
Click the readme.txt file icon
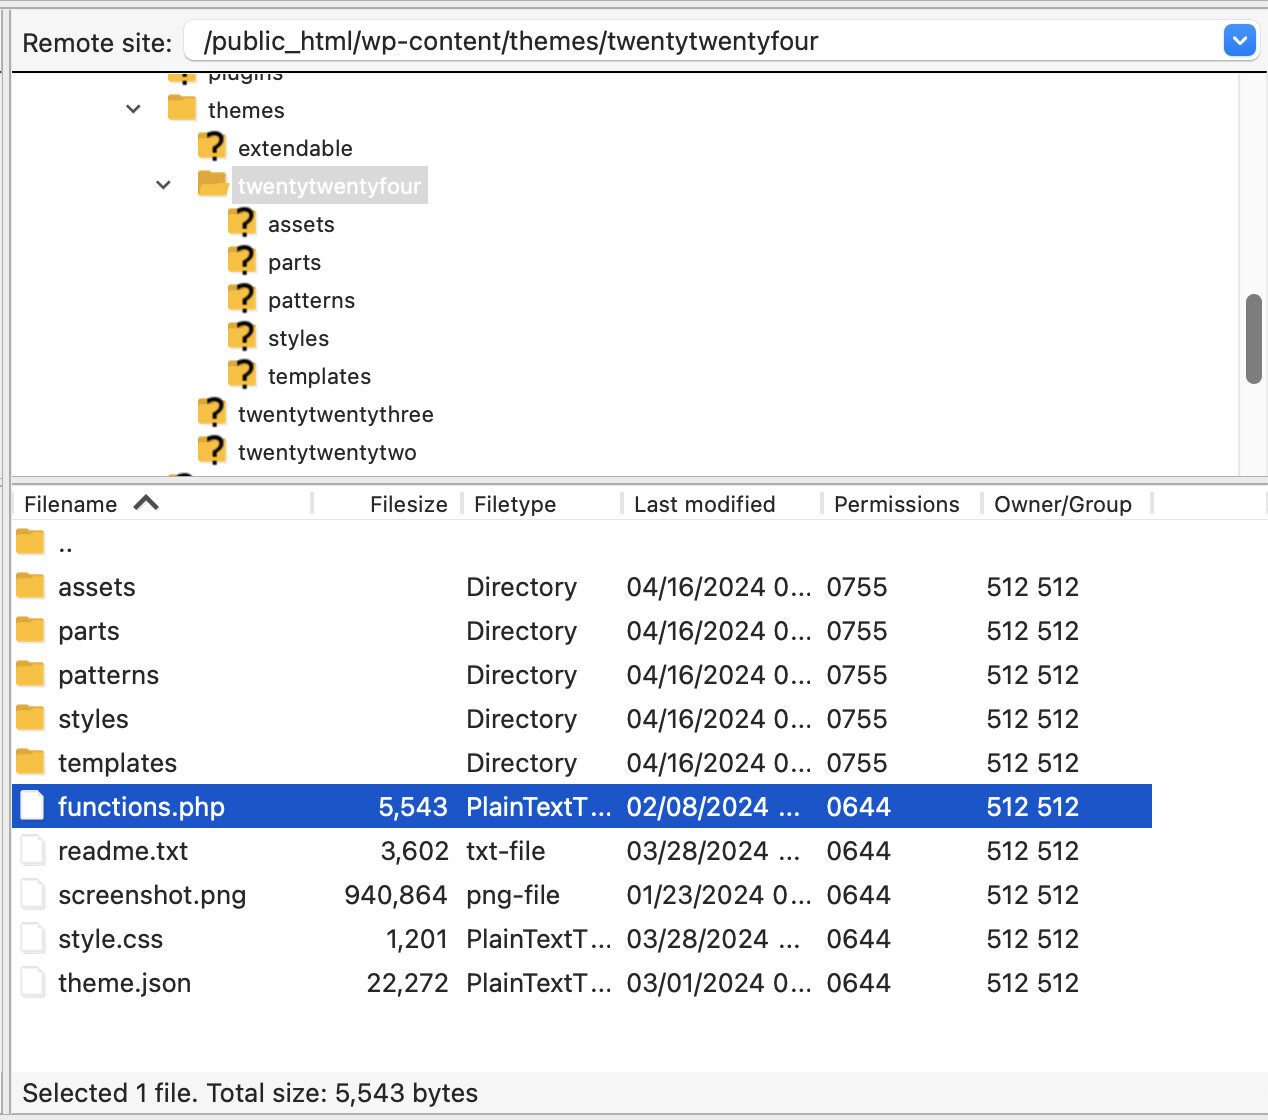tap(32, 849)
